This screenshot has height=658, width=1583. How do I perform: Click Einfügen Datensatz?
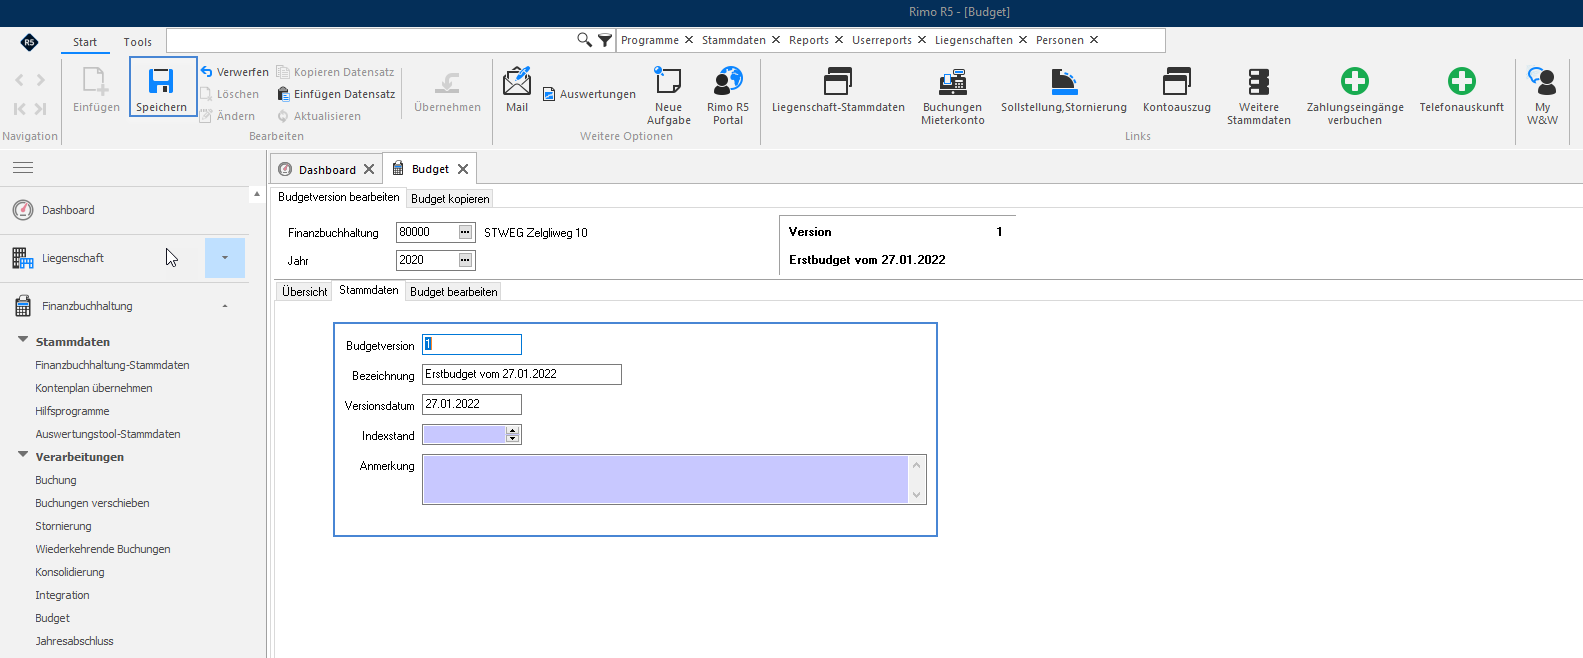[336, 94]
